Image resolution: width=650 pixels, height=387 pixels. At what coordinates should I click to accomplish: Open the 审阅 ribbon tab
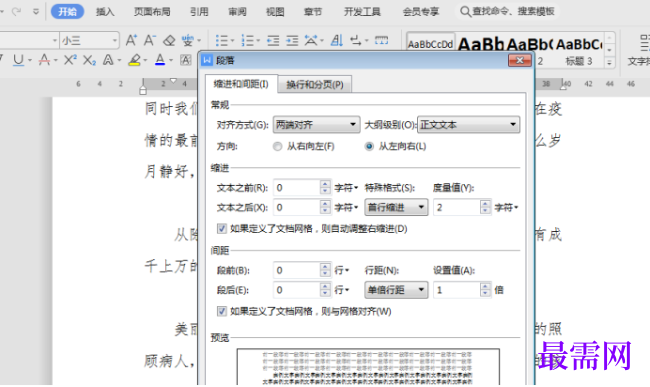click(237, 12)
